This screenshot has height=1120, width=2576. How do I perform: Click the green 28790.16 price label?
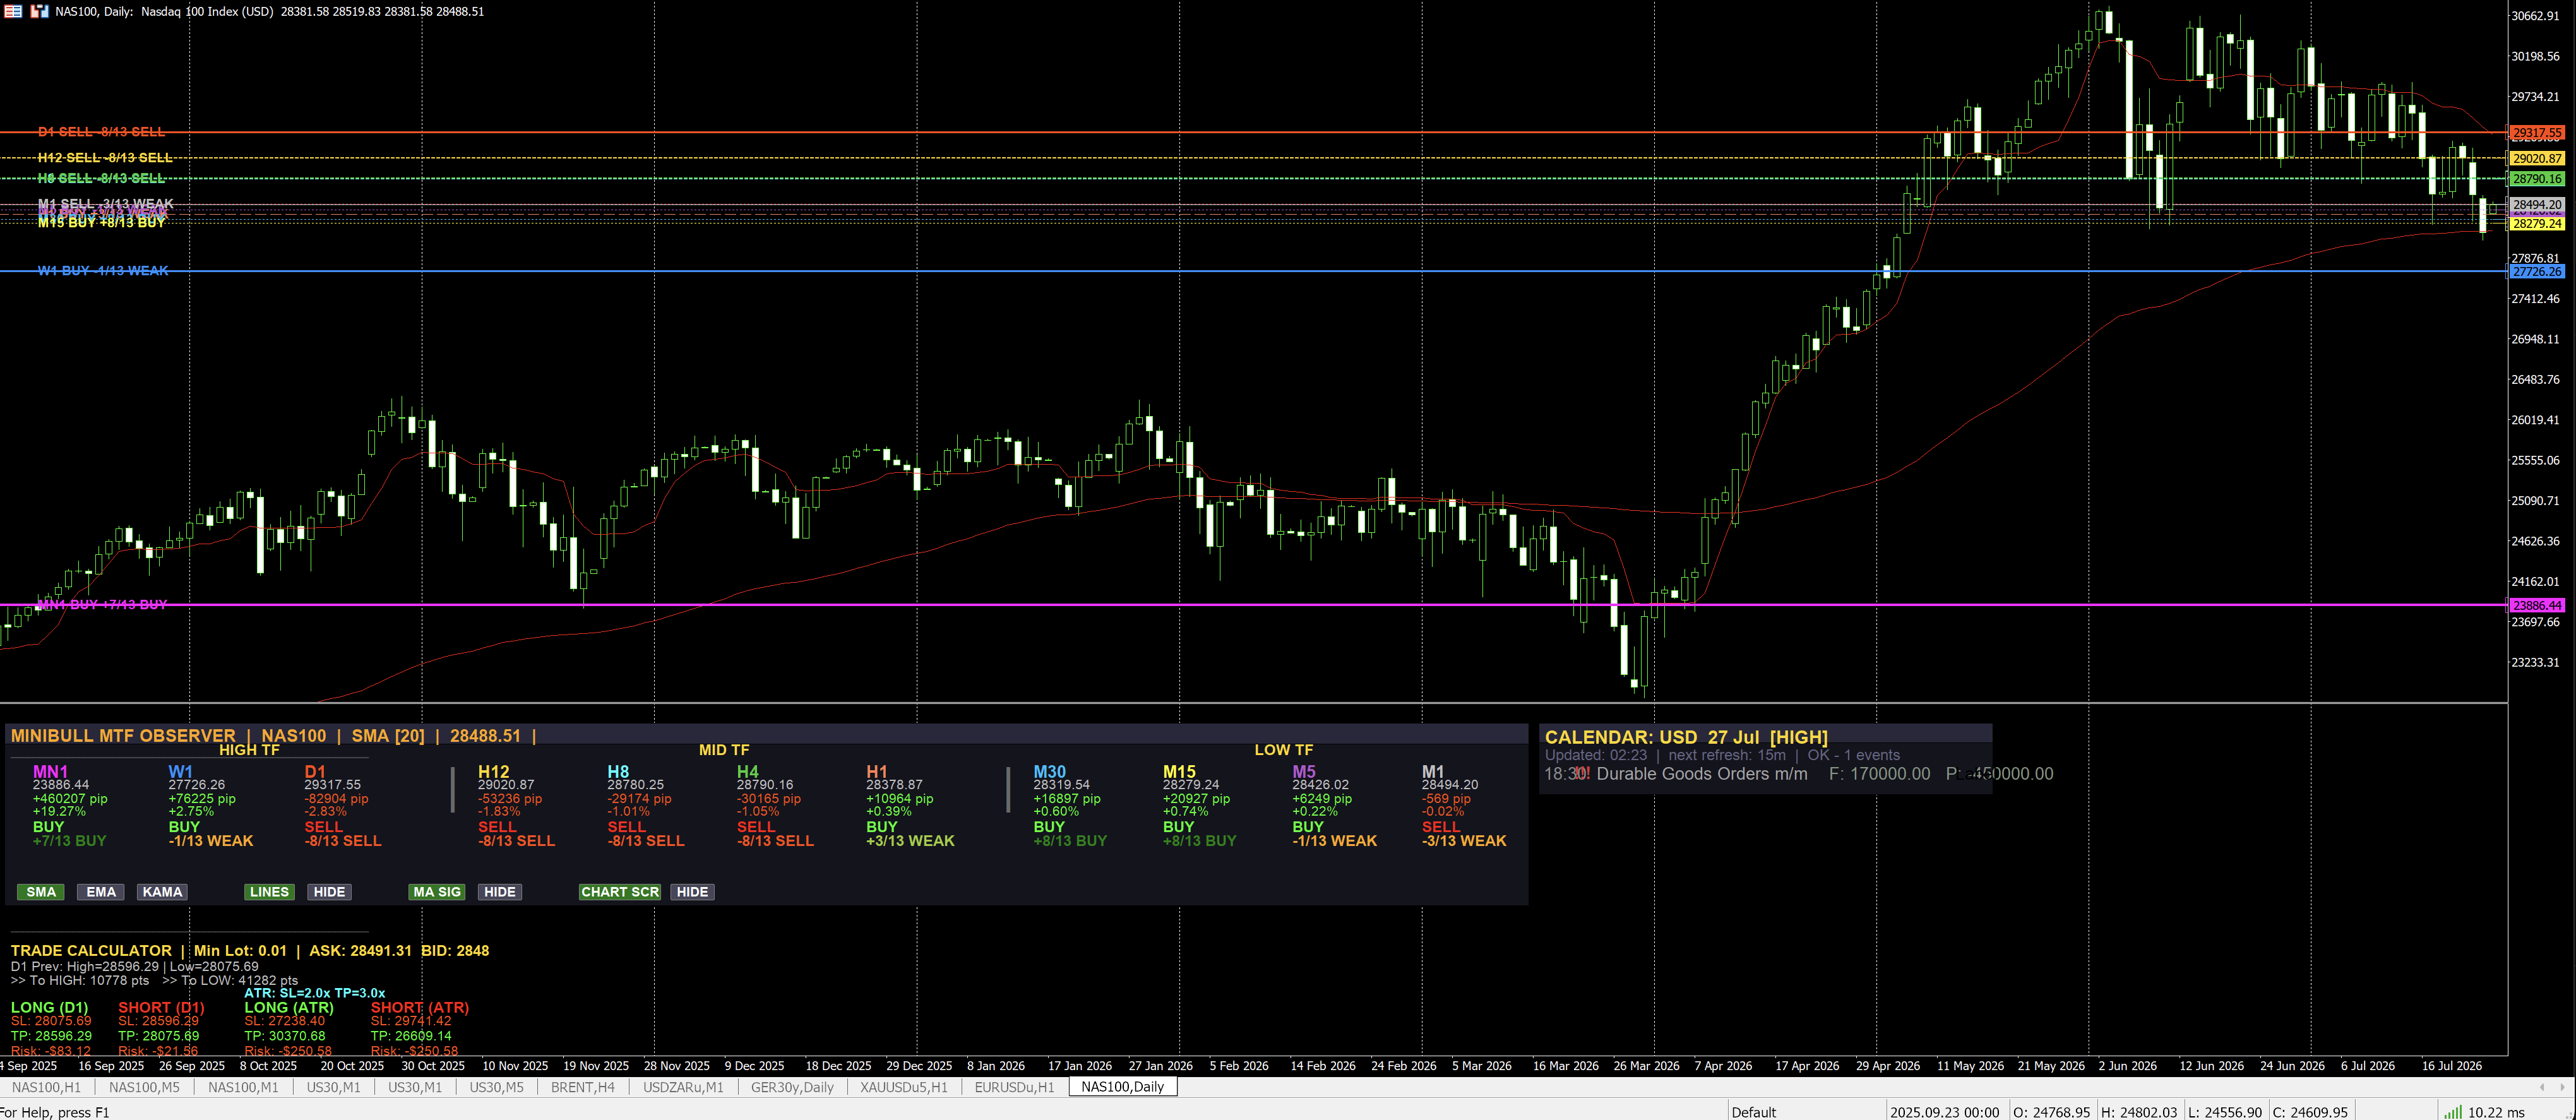point(2537,179)
